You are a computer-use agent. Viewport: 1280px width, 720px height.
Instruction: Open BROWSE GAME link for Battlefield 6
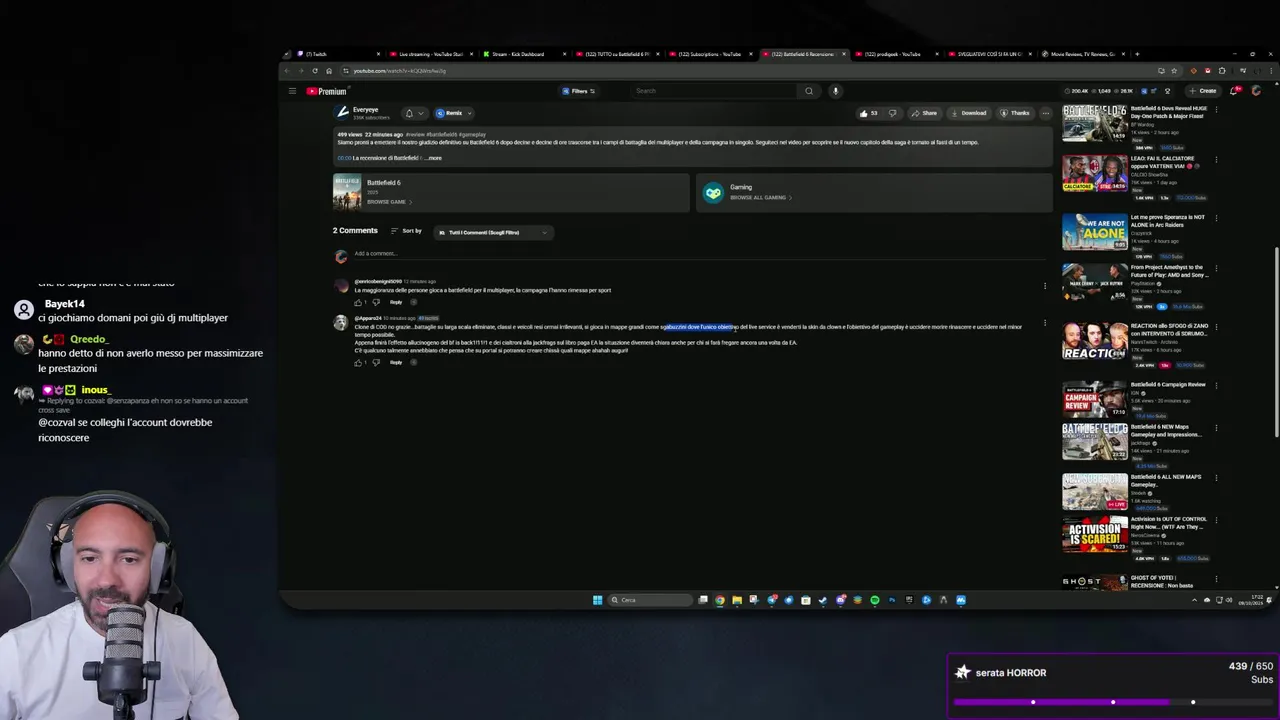coord(389,202)
